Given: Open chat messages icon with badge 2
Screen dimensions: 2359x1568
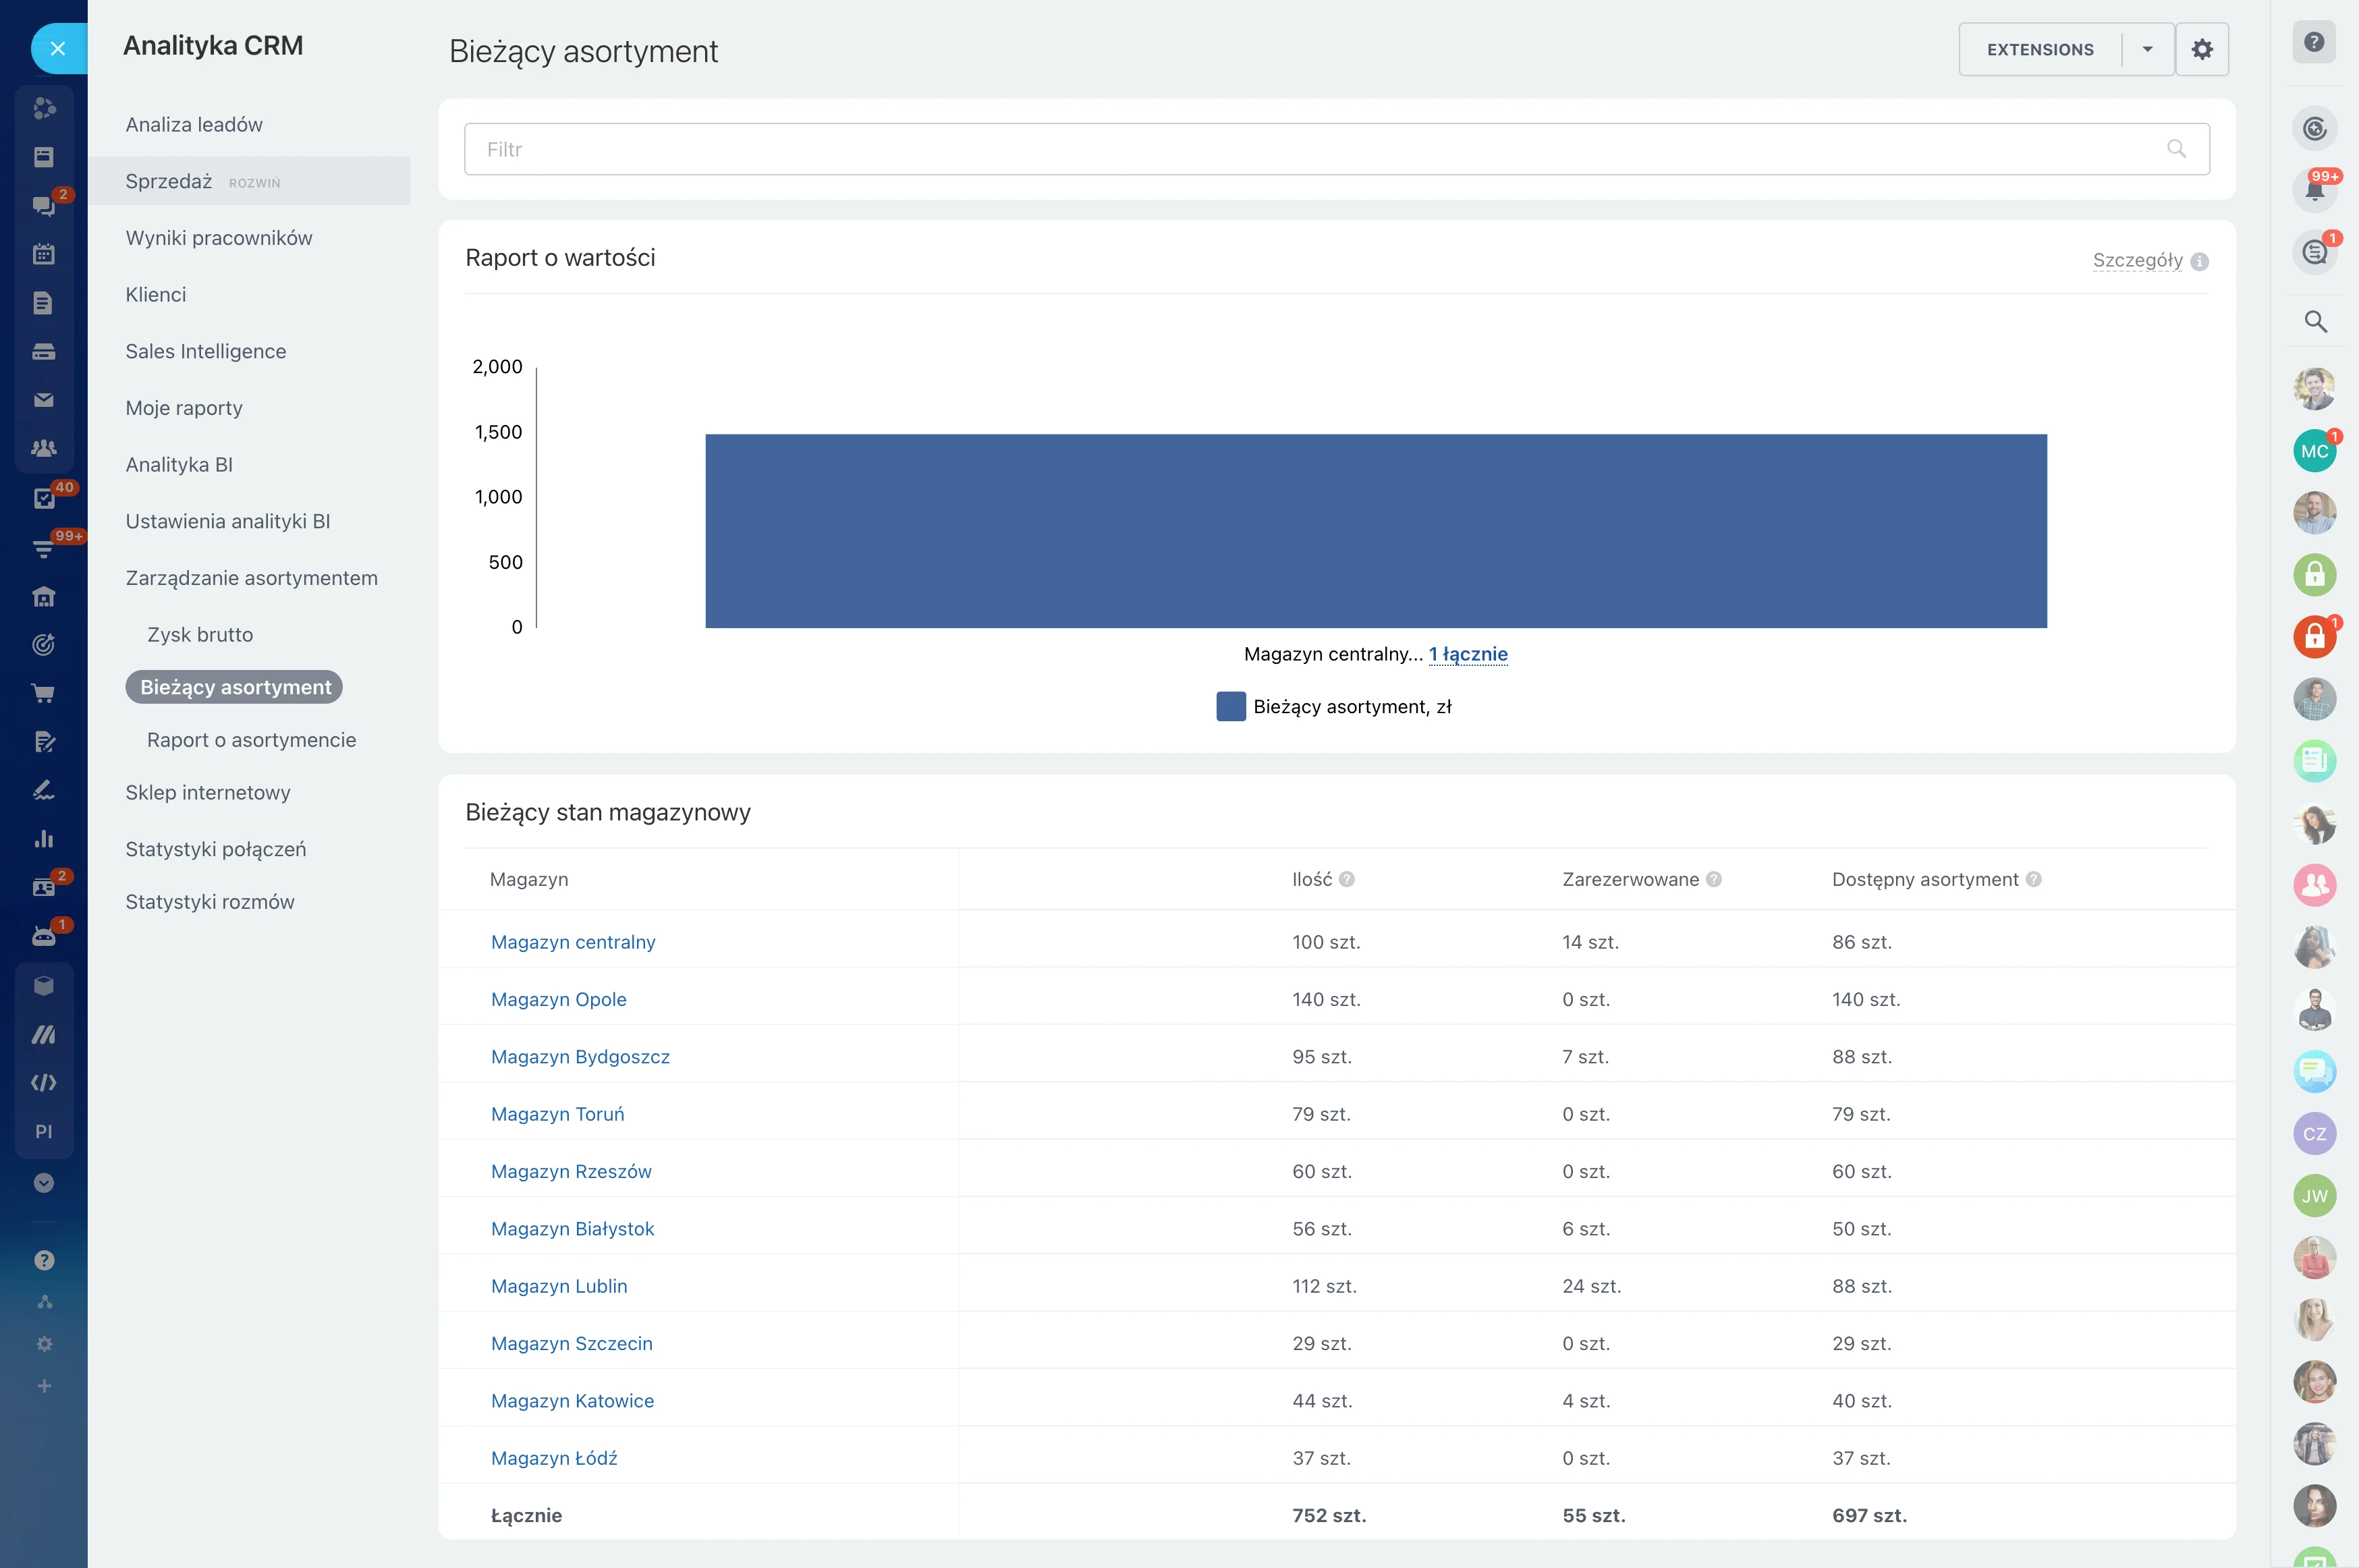Looking at the screenshot, I should coord(43,205).
